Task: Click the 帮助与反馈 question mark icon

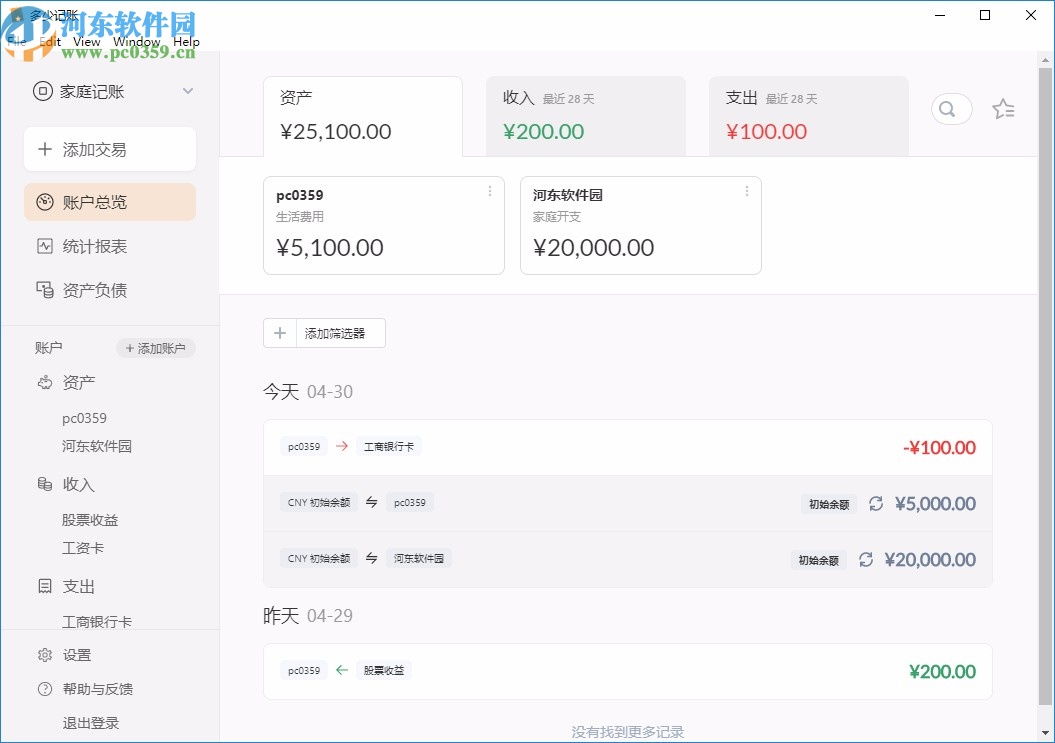Action: (44, 689)
